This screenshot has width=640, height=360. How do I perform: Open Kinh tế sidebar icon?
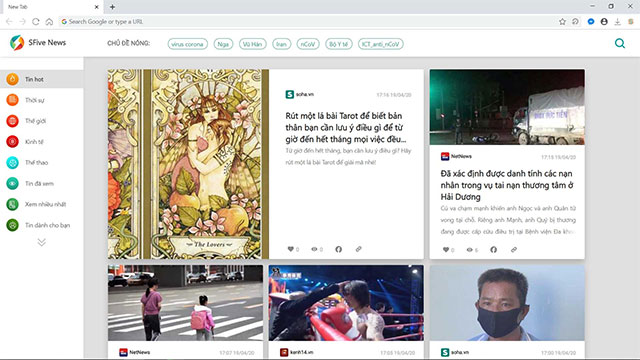(x=12, y=141)
